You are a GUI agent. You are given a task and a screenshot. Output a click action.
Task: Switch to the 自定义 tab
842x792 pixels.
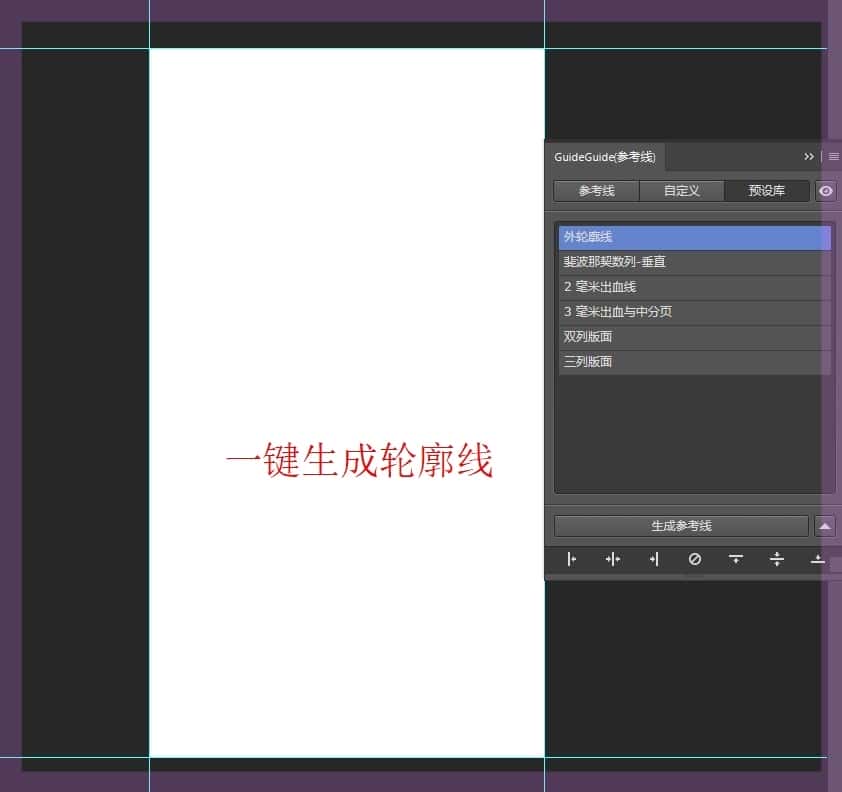pos(681,191)
